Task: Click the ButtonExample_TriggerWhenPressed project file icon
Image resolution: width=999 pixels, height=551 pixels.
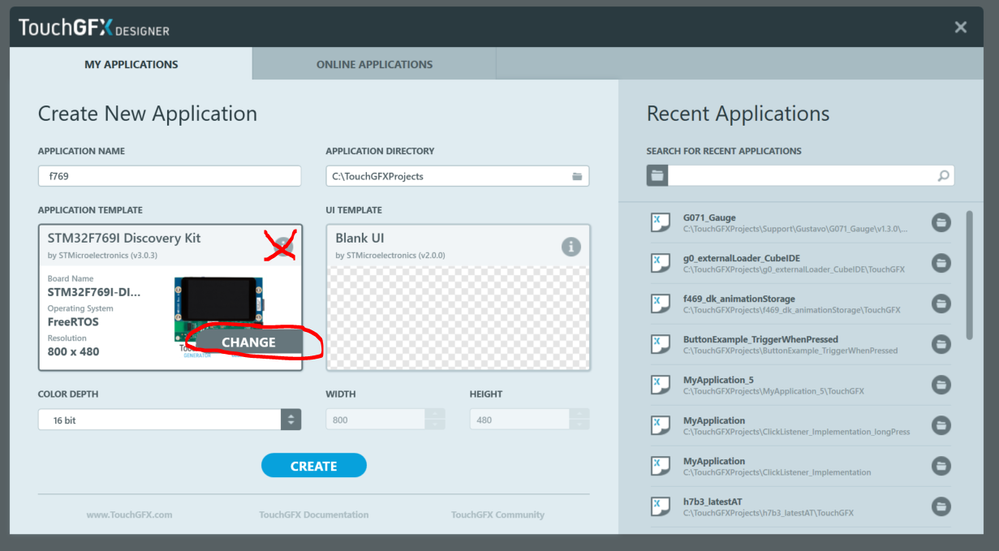Action: coord(660,344)
